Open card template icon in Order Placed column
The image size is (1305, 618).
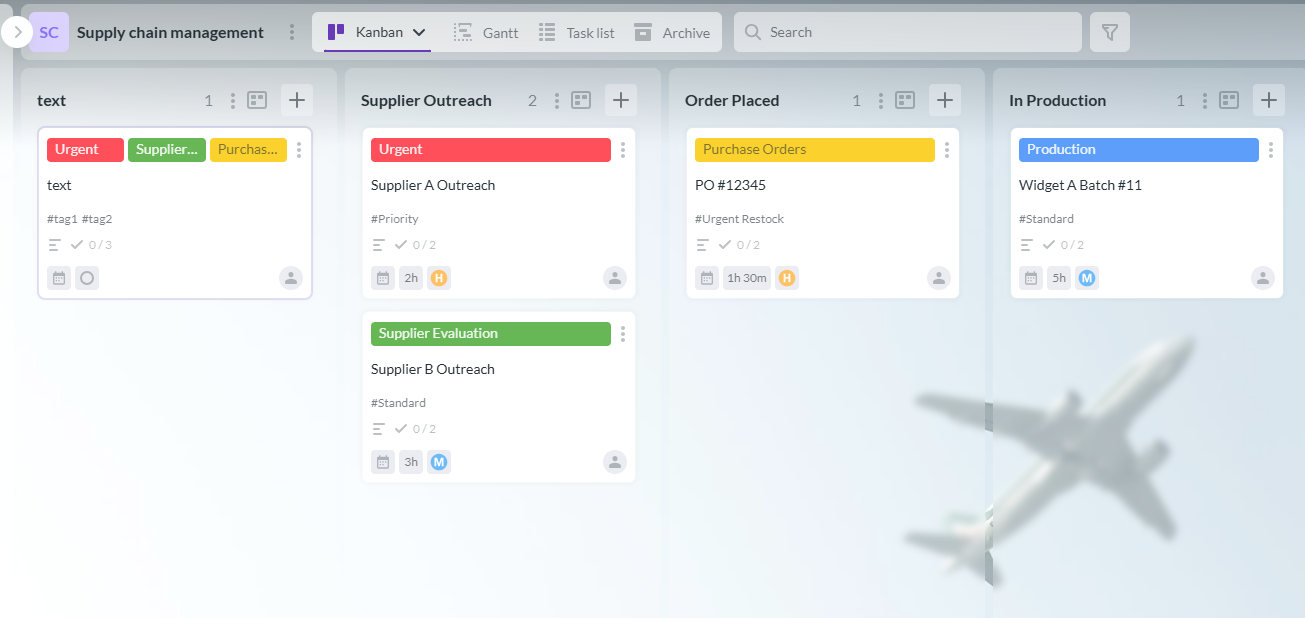click(x=905, y=100)
